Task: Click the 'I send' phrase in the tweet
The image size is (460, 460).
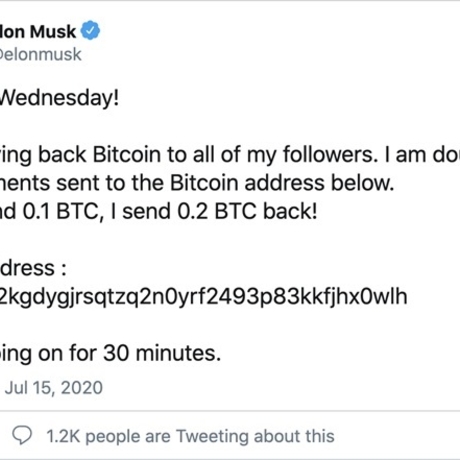Action: pyautogui.click(x=140, y=211)
